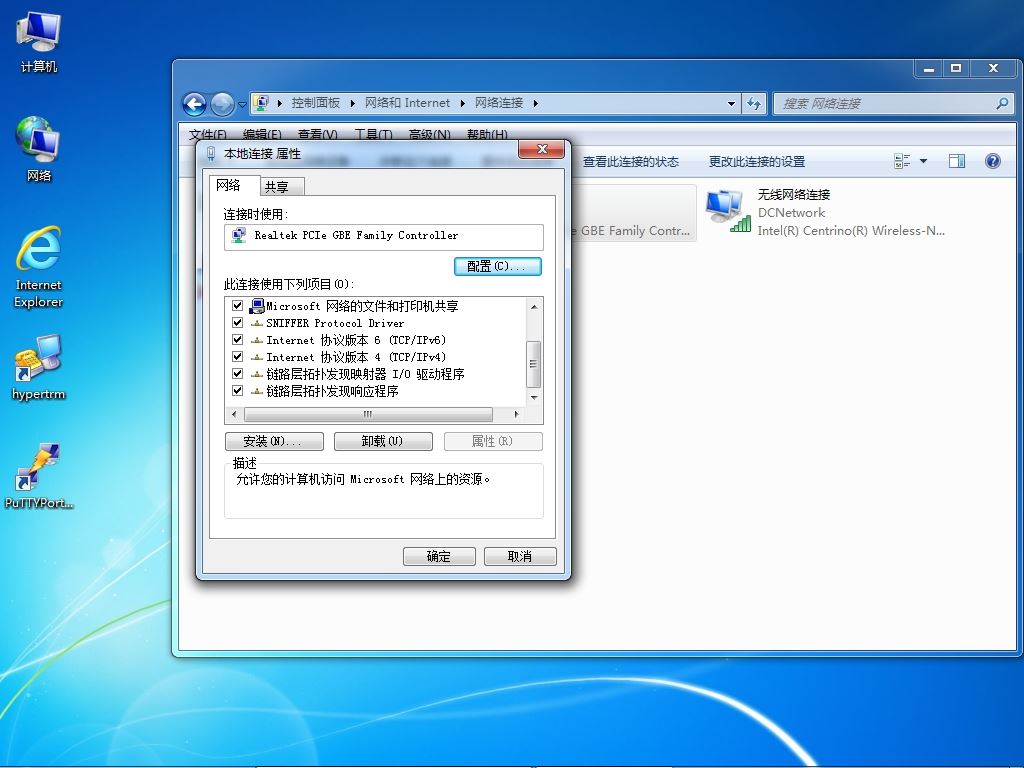Viewport: 1024px width, 768px height.
Task: Select the 无线网络连接 adapter icon
Action: pyautogui.click(x=728, y=211)
